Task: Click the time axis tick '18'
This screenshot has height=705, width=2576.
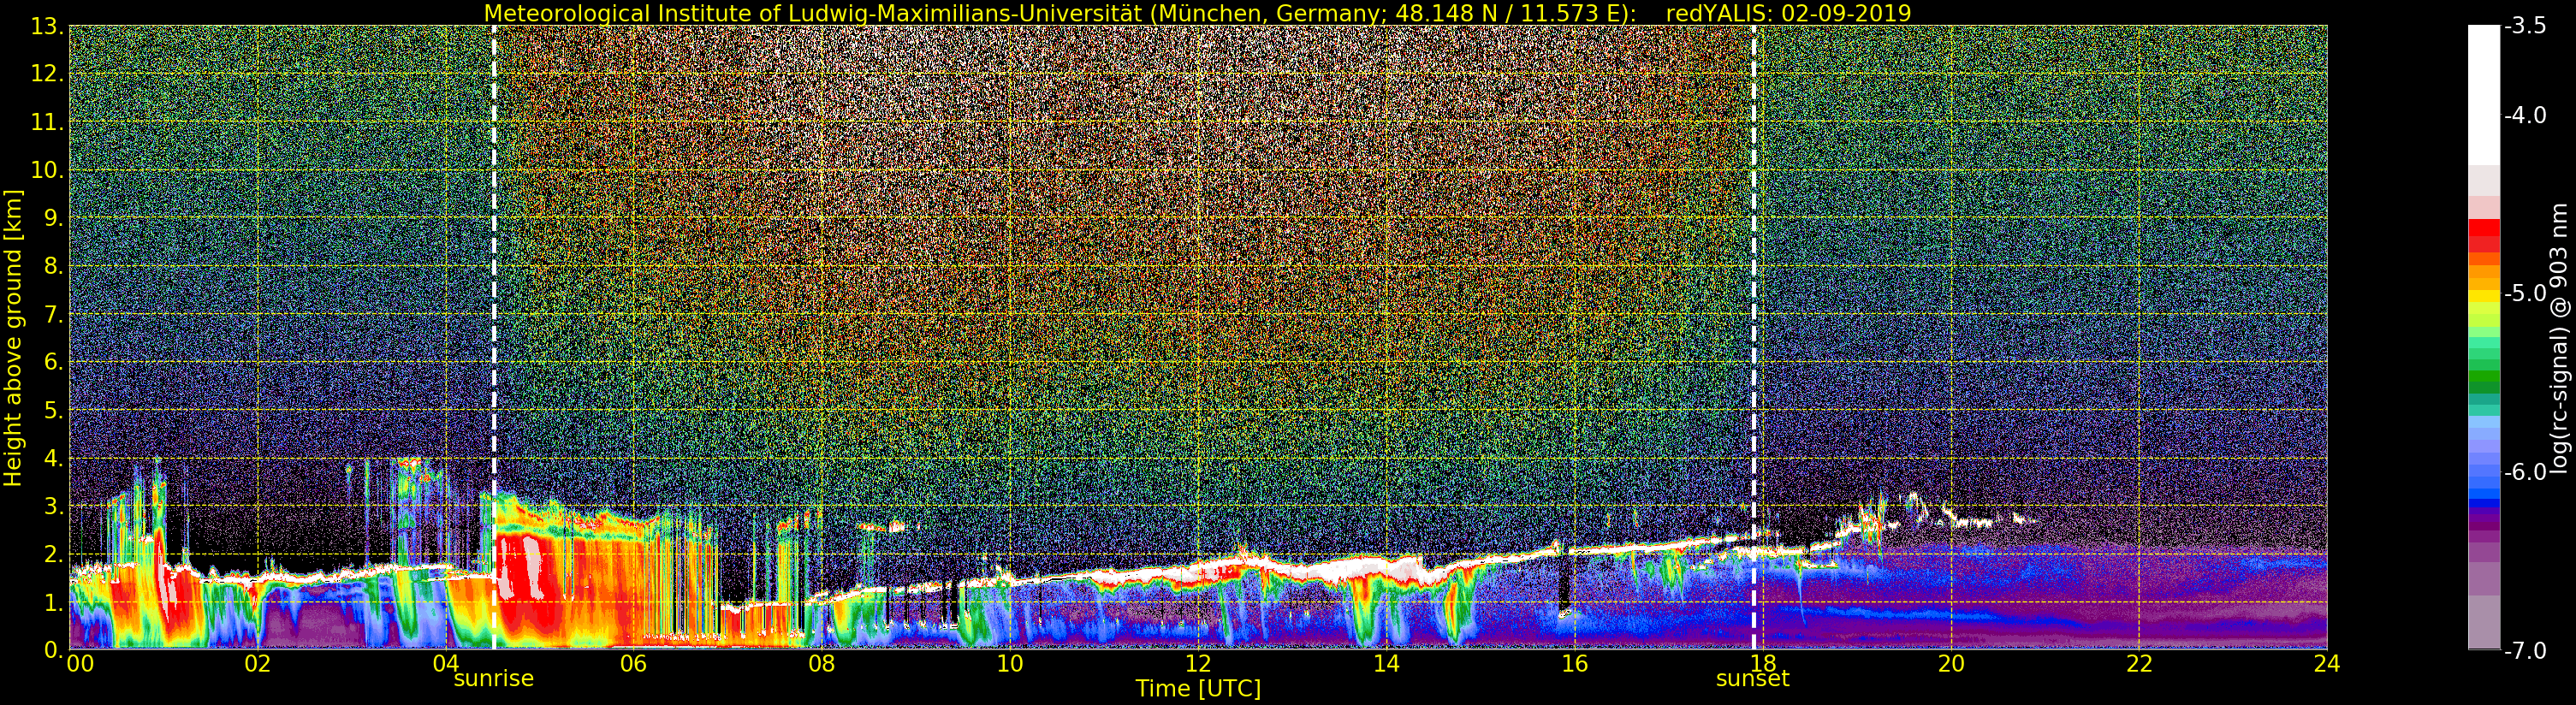Action: point(1762,664)
